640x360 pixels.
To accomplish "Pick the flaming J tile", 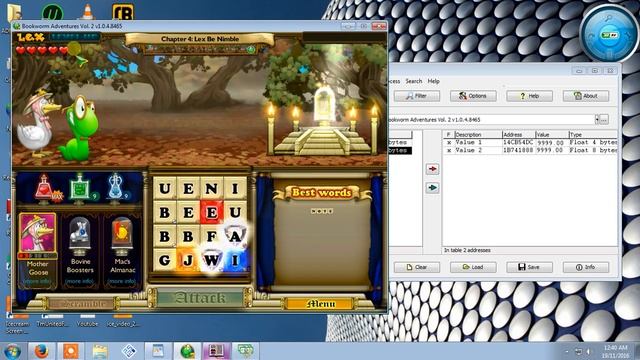I will [188, 260].
